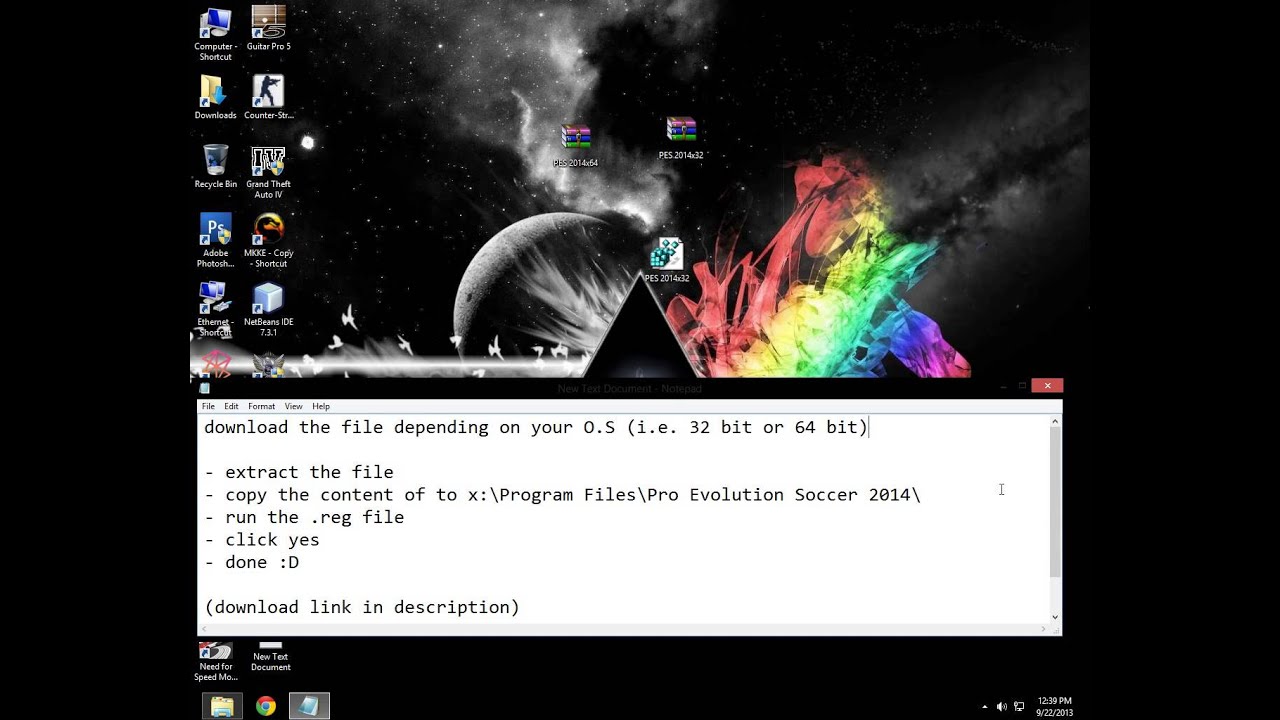The height and width of the screenshot is (720, 1280).
Task: Click the '- click yes' line
Action: (x=262, y=539)
